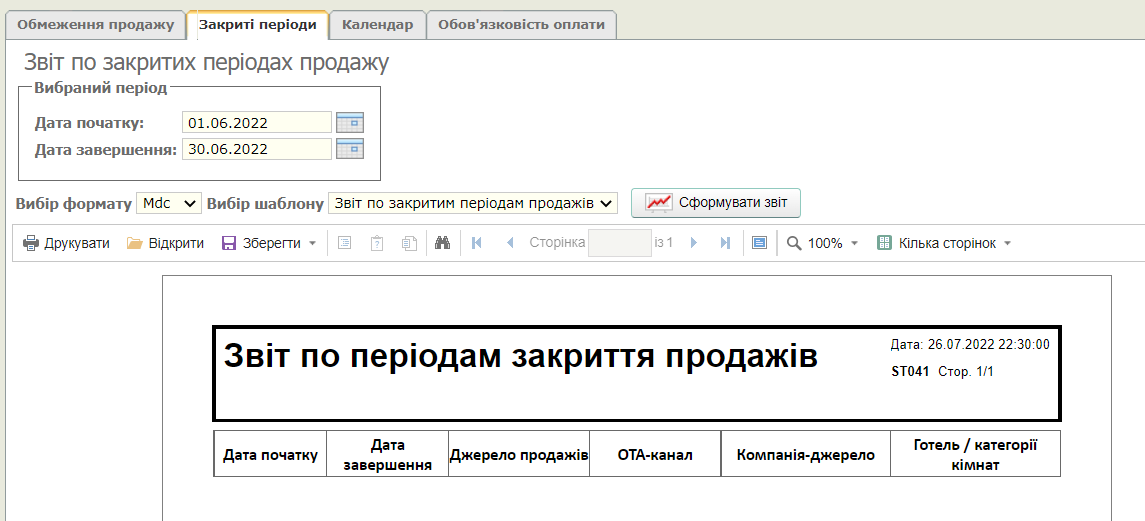Click the Друкувати print icon
1145x521 pixels.
point(31,243)
